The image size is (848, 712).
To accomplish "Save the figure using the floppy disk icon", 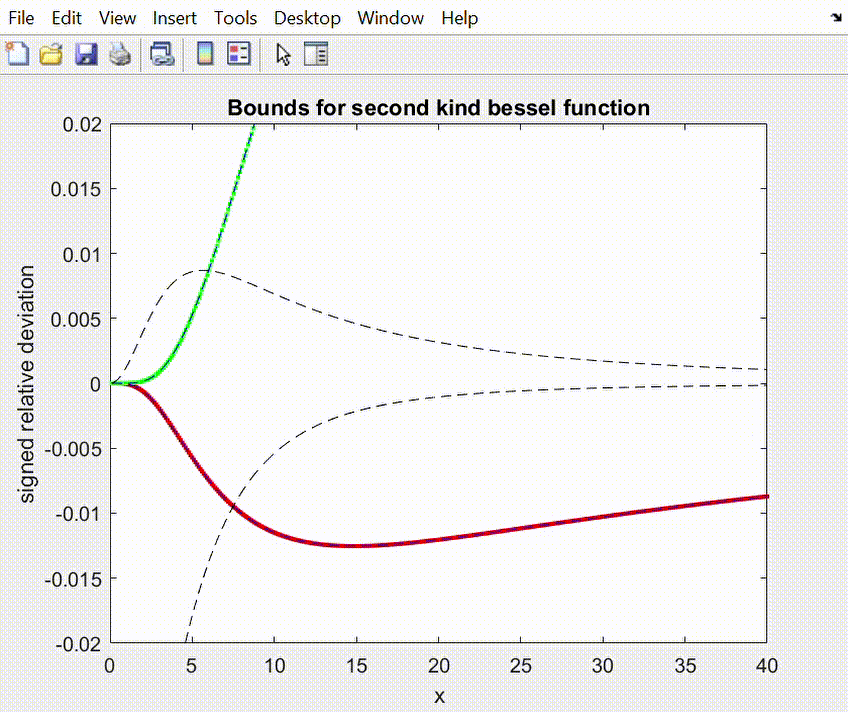I will click(86, 54).
